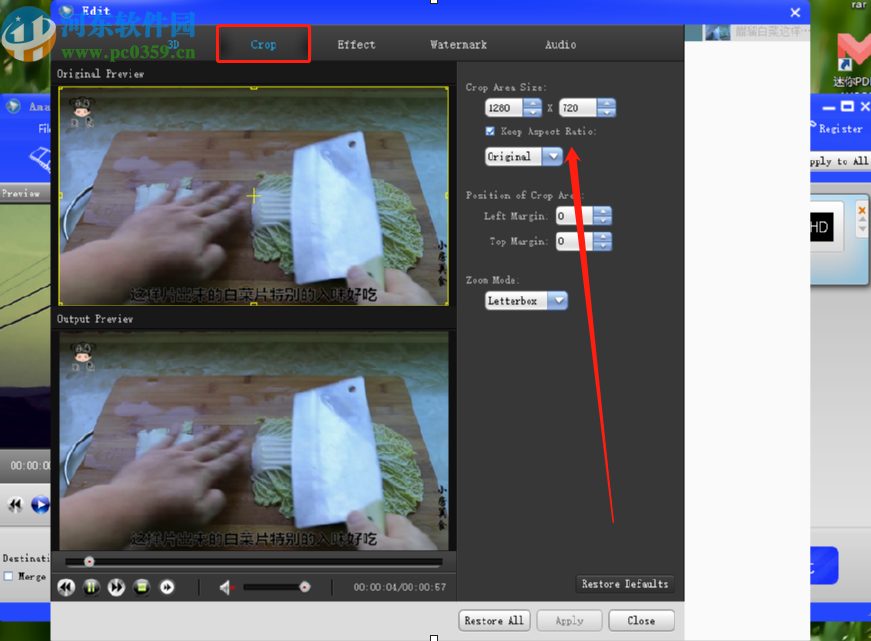Click Left Margin spinner arrows
The height and width of the screenshot is (641, 871).
pyautogui.click(x=603, y=216)
